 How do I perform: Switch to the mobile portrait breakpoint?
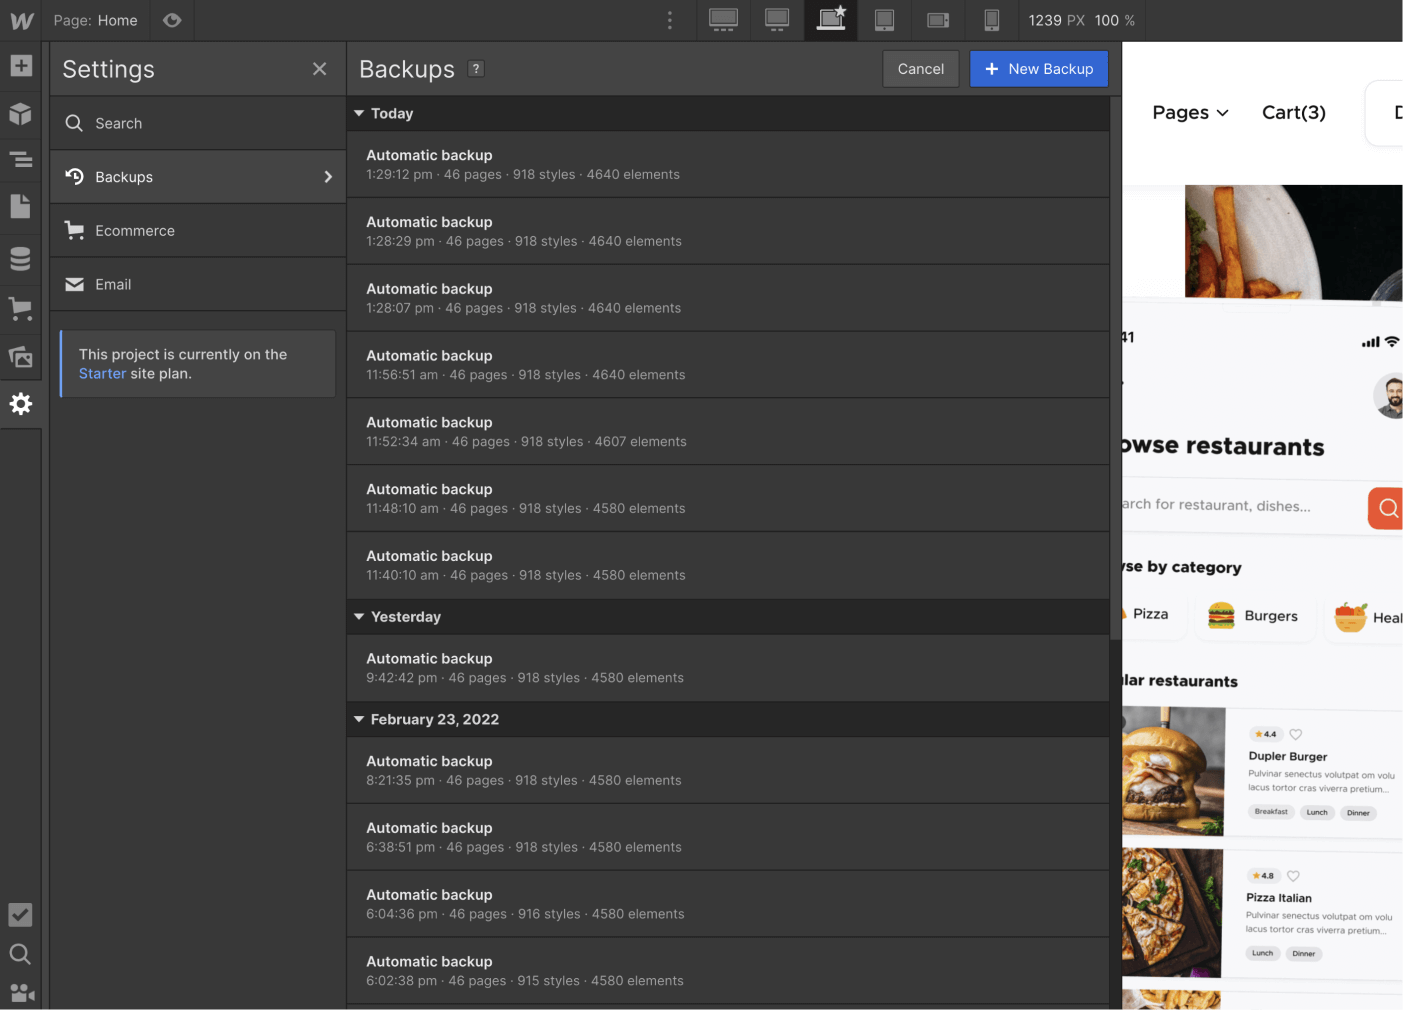pos(991,20)
